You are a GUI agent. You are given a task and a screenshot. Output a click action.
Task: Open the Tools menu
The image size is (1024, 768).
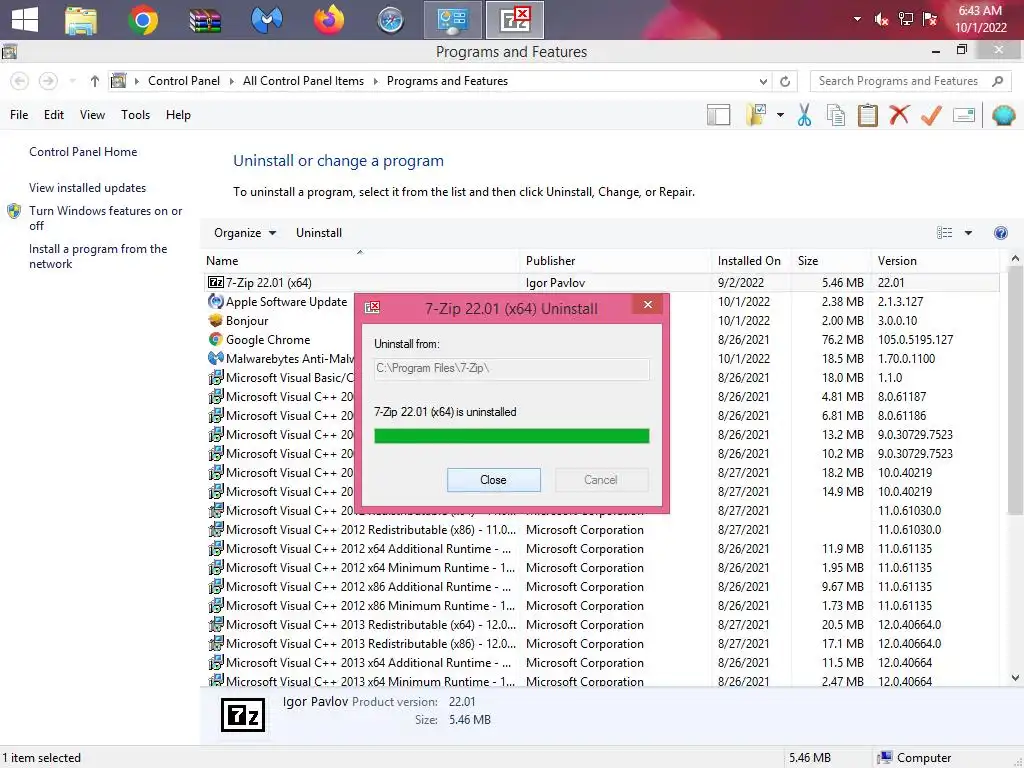coord(135,115)
